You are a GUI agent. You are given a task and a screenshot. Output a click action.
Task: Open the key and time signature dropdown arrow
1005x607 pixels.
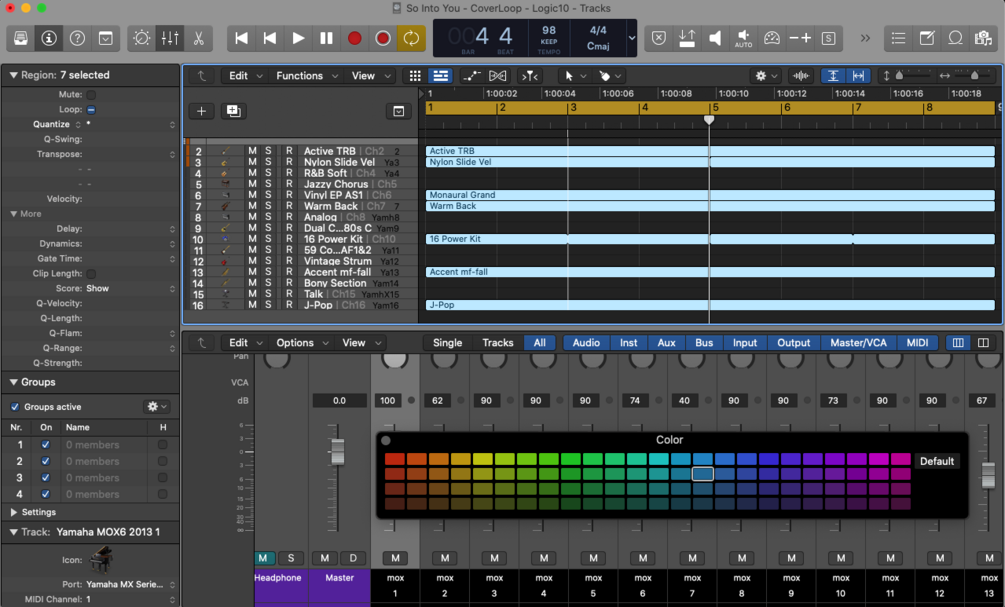tap(631, 38)
